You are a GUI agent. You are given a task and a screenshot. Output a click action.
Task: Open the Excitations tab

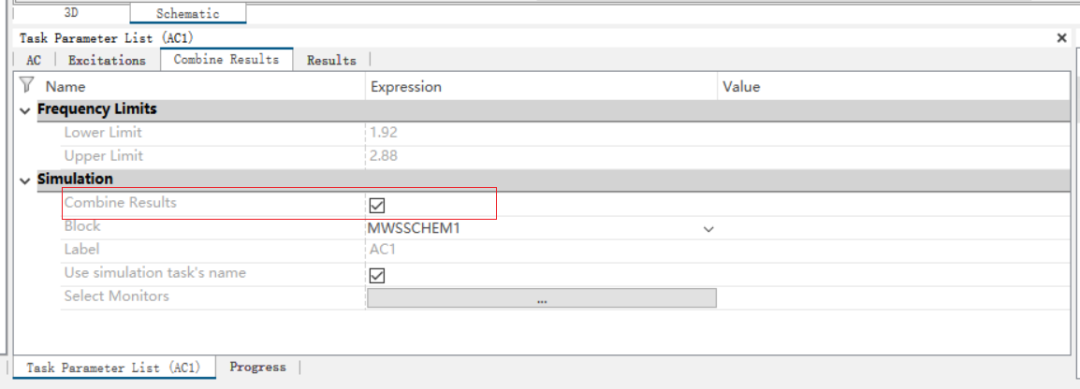pos(107,61)
